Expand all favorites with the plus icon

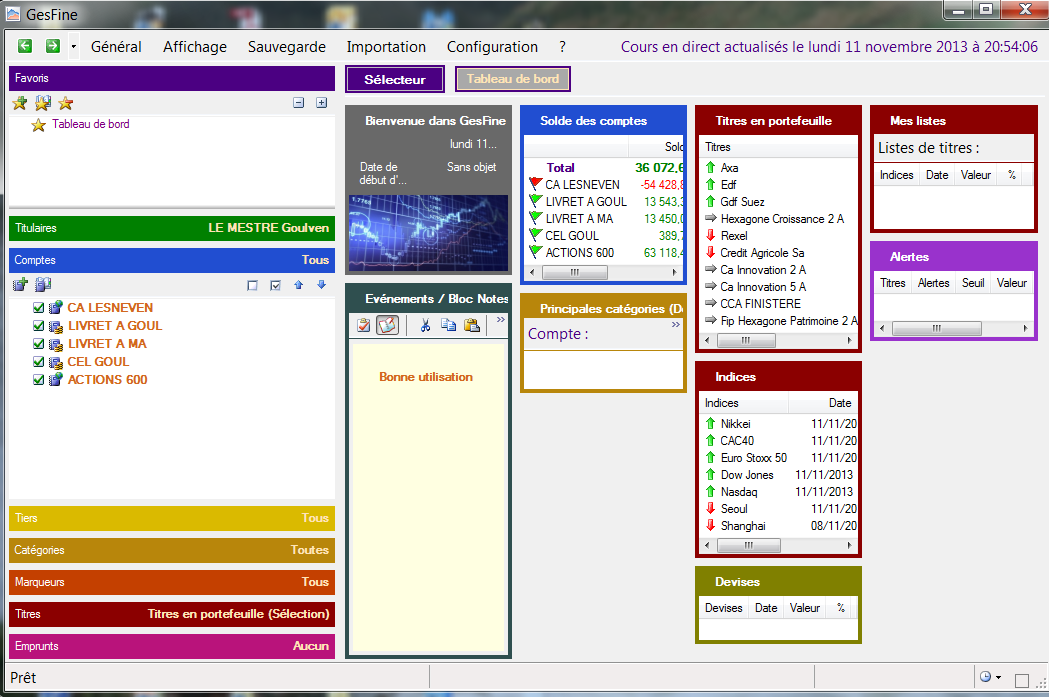[x=321, y=103]
